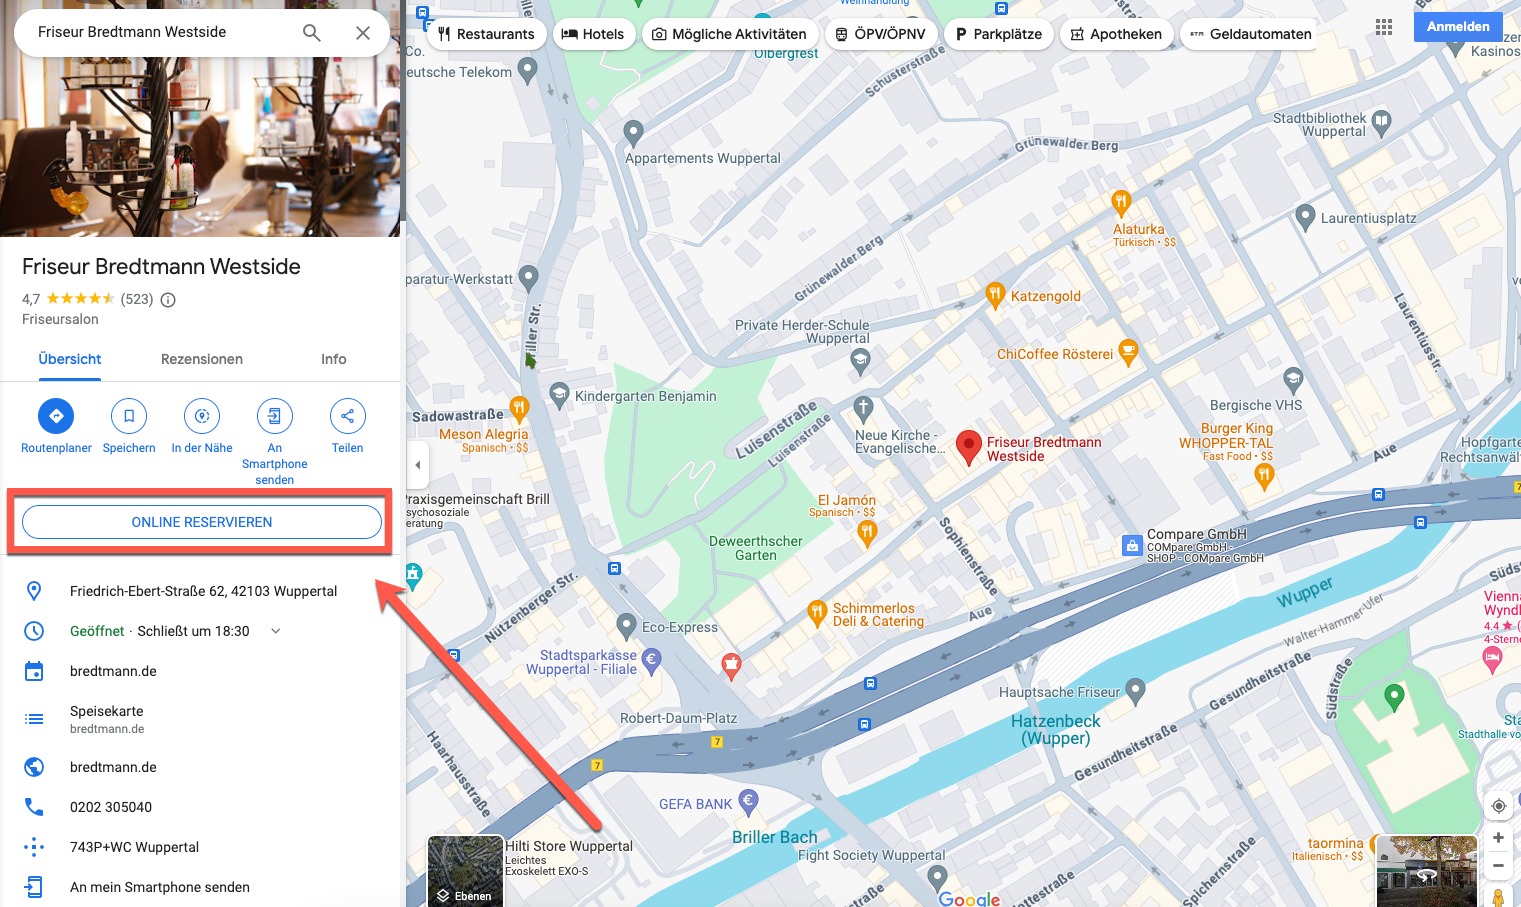Viewport: 1521px width, 907px height.
Task: Select the Mögliche Aktivitäten chip
Action: click(729, 34)
